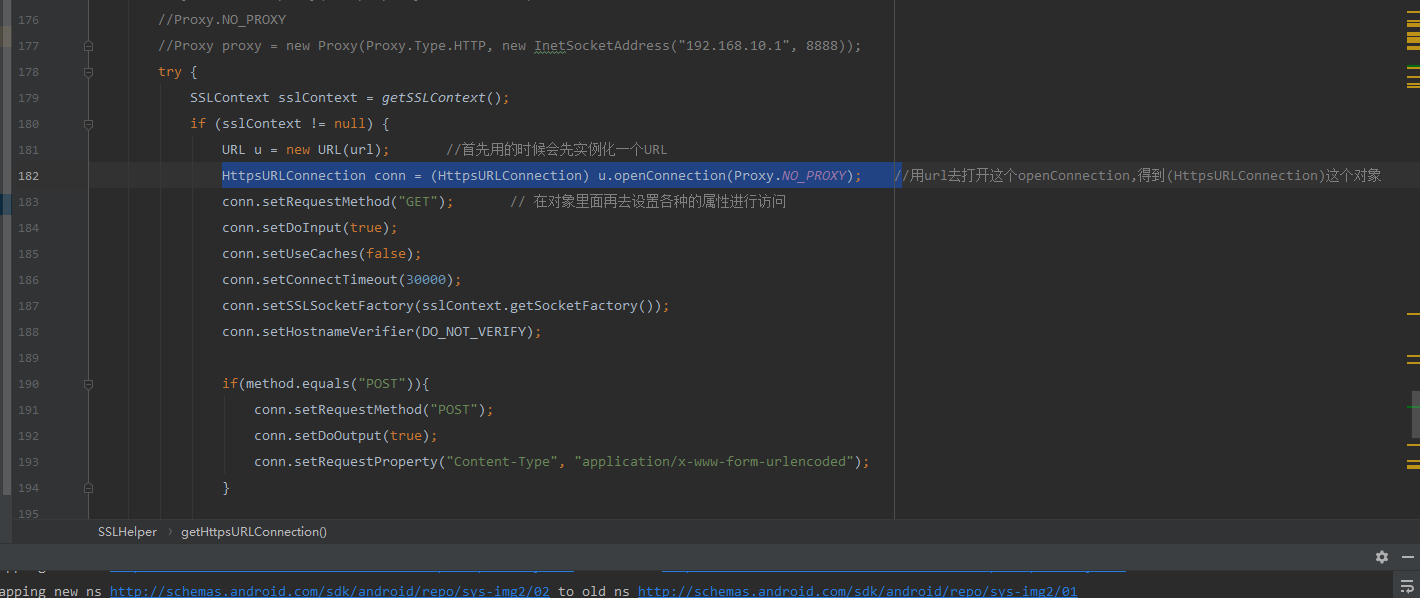
Task: Click "new URL(url)" on line 181
Action: click(334, 150)
